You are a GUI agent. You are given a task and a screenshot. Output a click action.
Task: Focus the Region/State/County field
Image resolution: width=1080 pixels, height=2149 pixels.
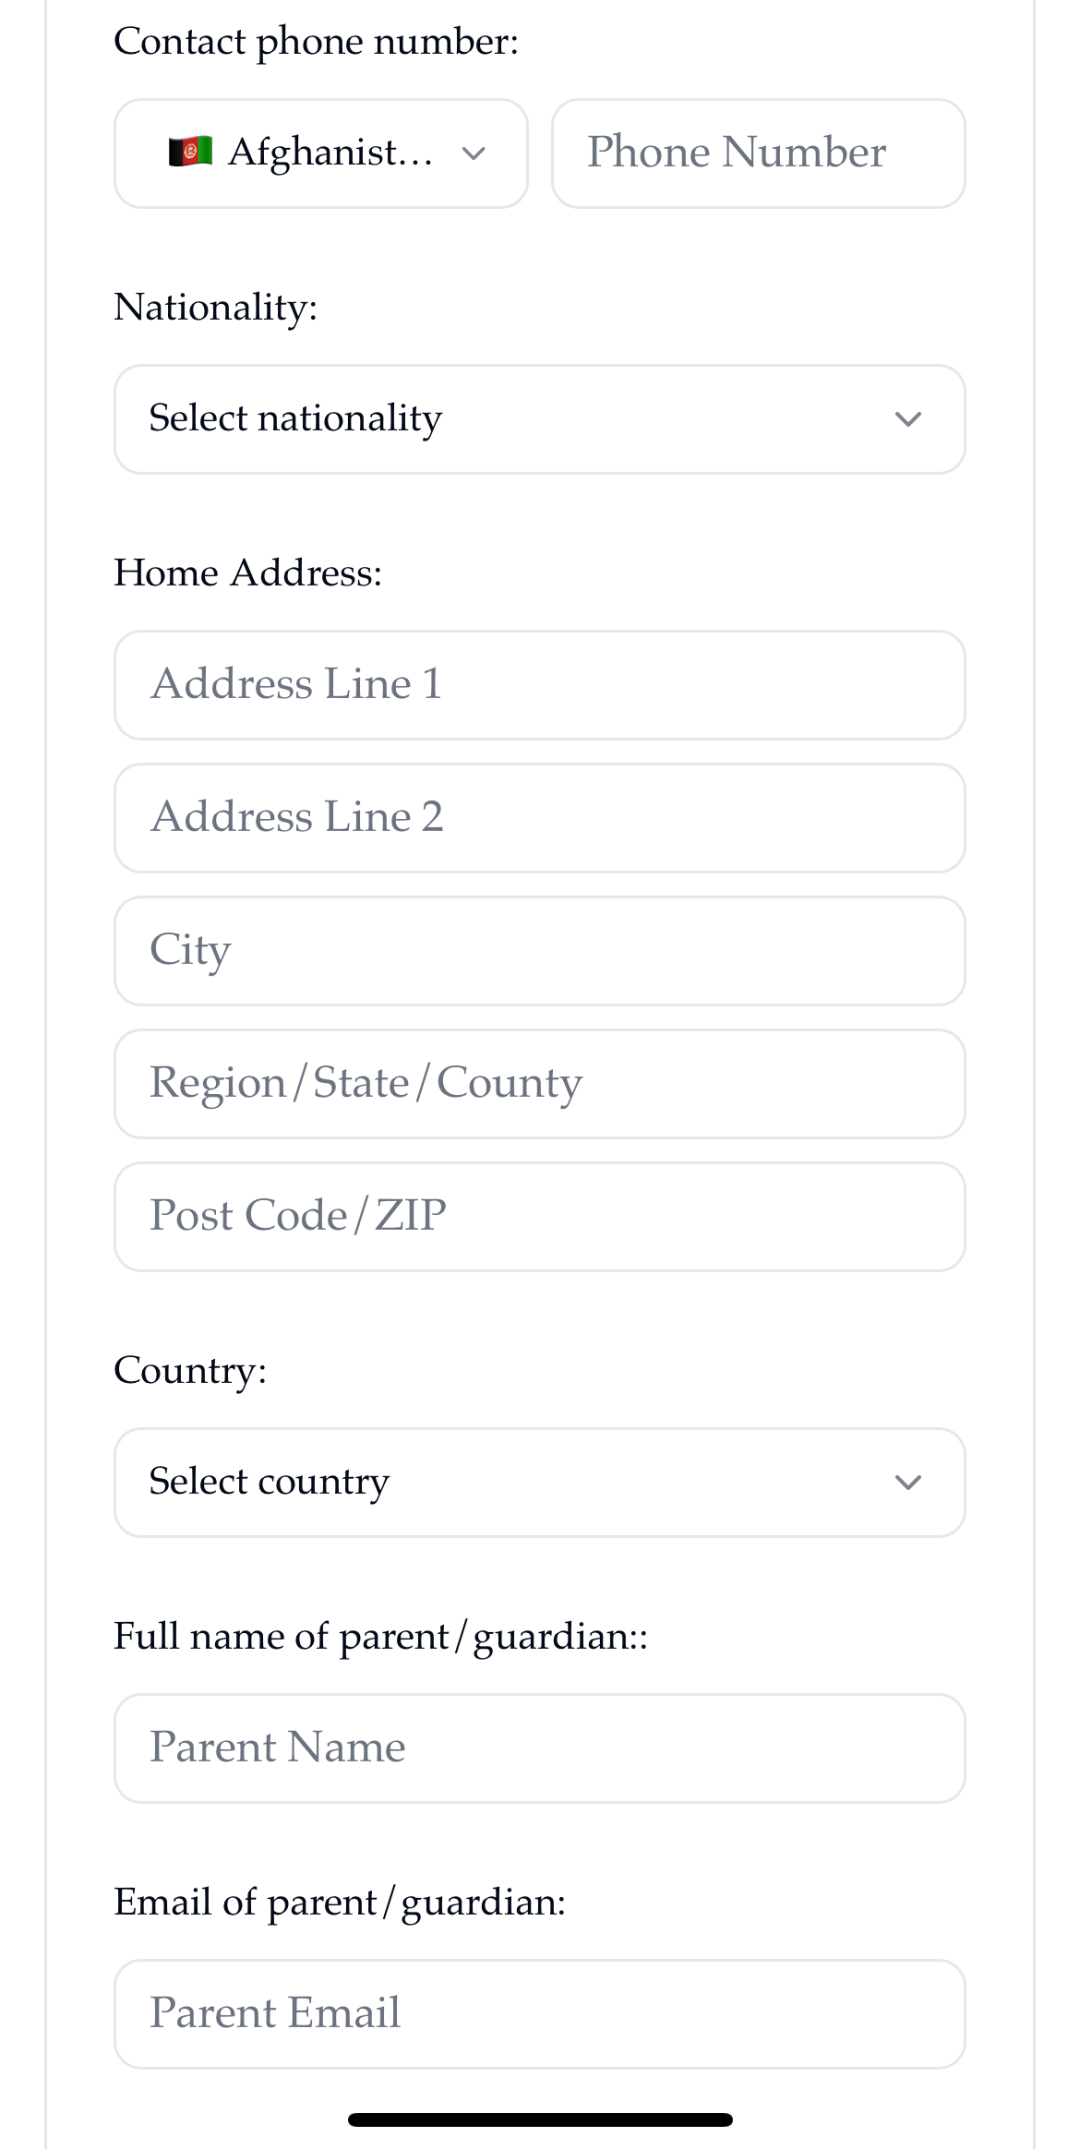(x=539, y=1084)
